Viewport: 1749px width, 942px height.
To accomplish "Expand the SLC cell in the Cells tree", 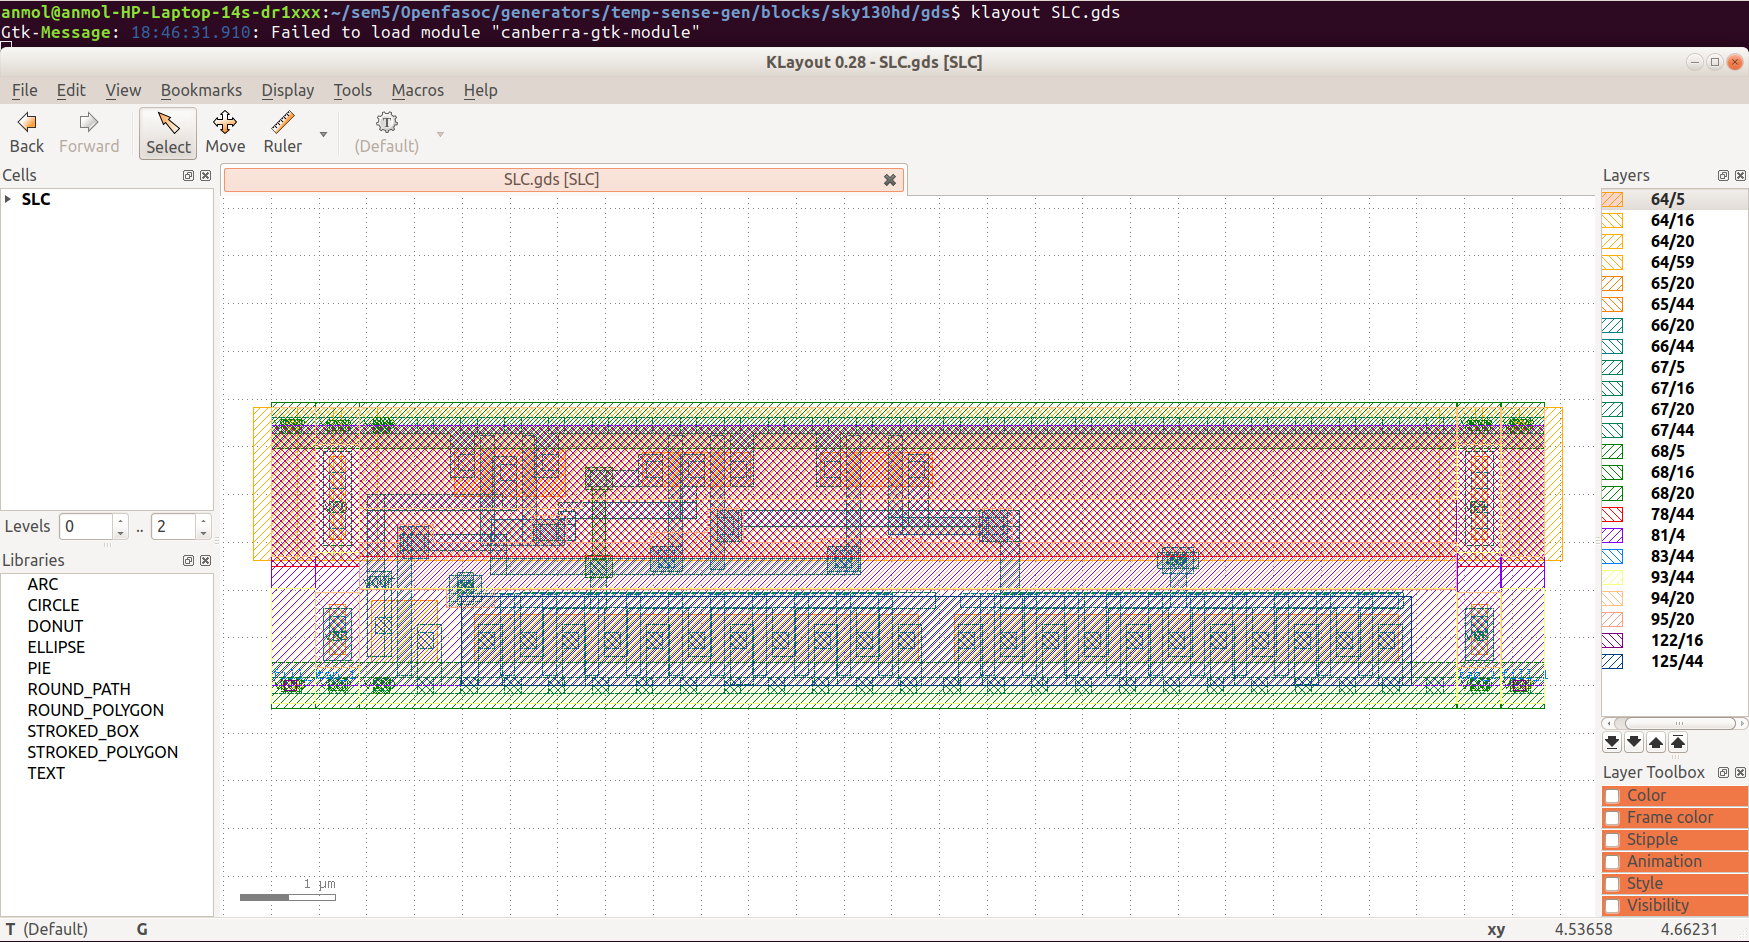I will click(10, 199).
